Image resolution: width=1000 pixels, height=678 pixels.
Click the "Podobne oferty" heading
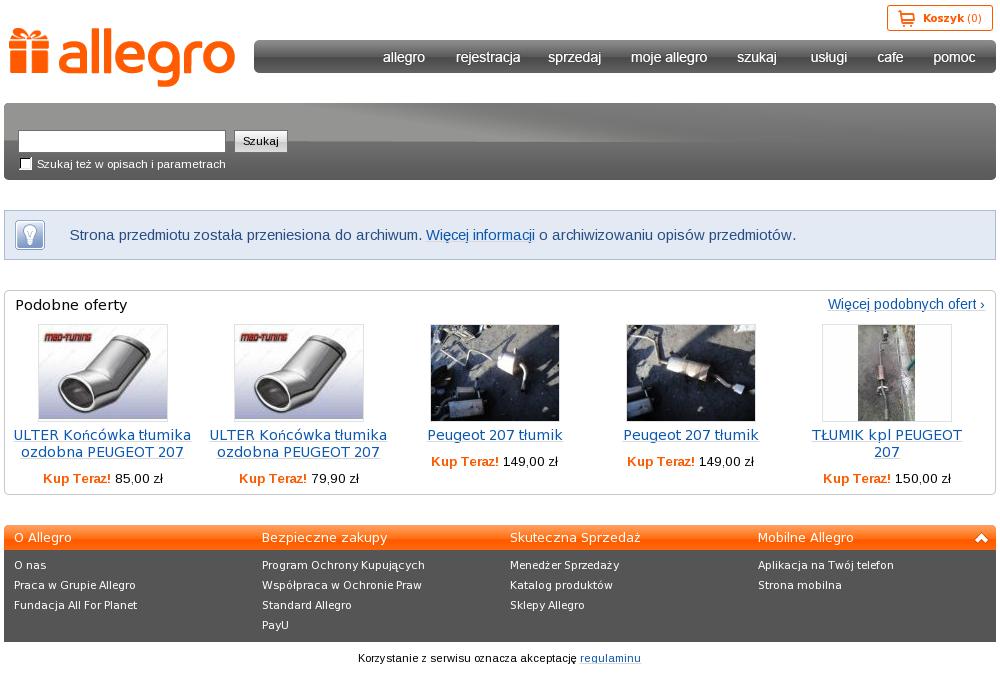click(71, 305)
